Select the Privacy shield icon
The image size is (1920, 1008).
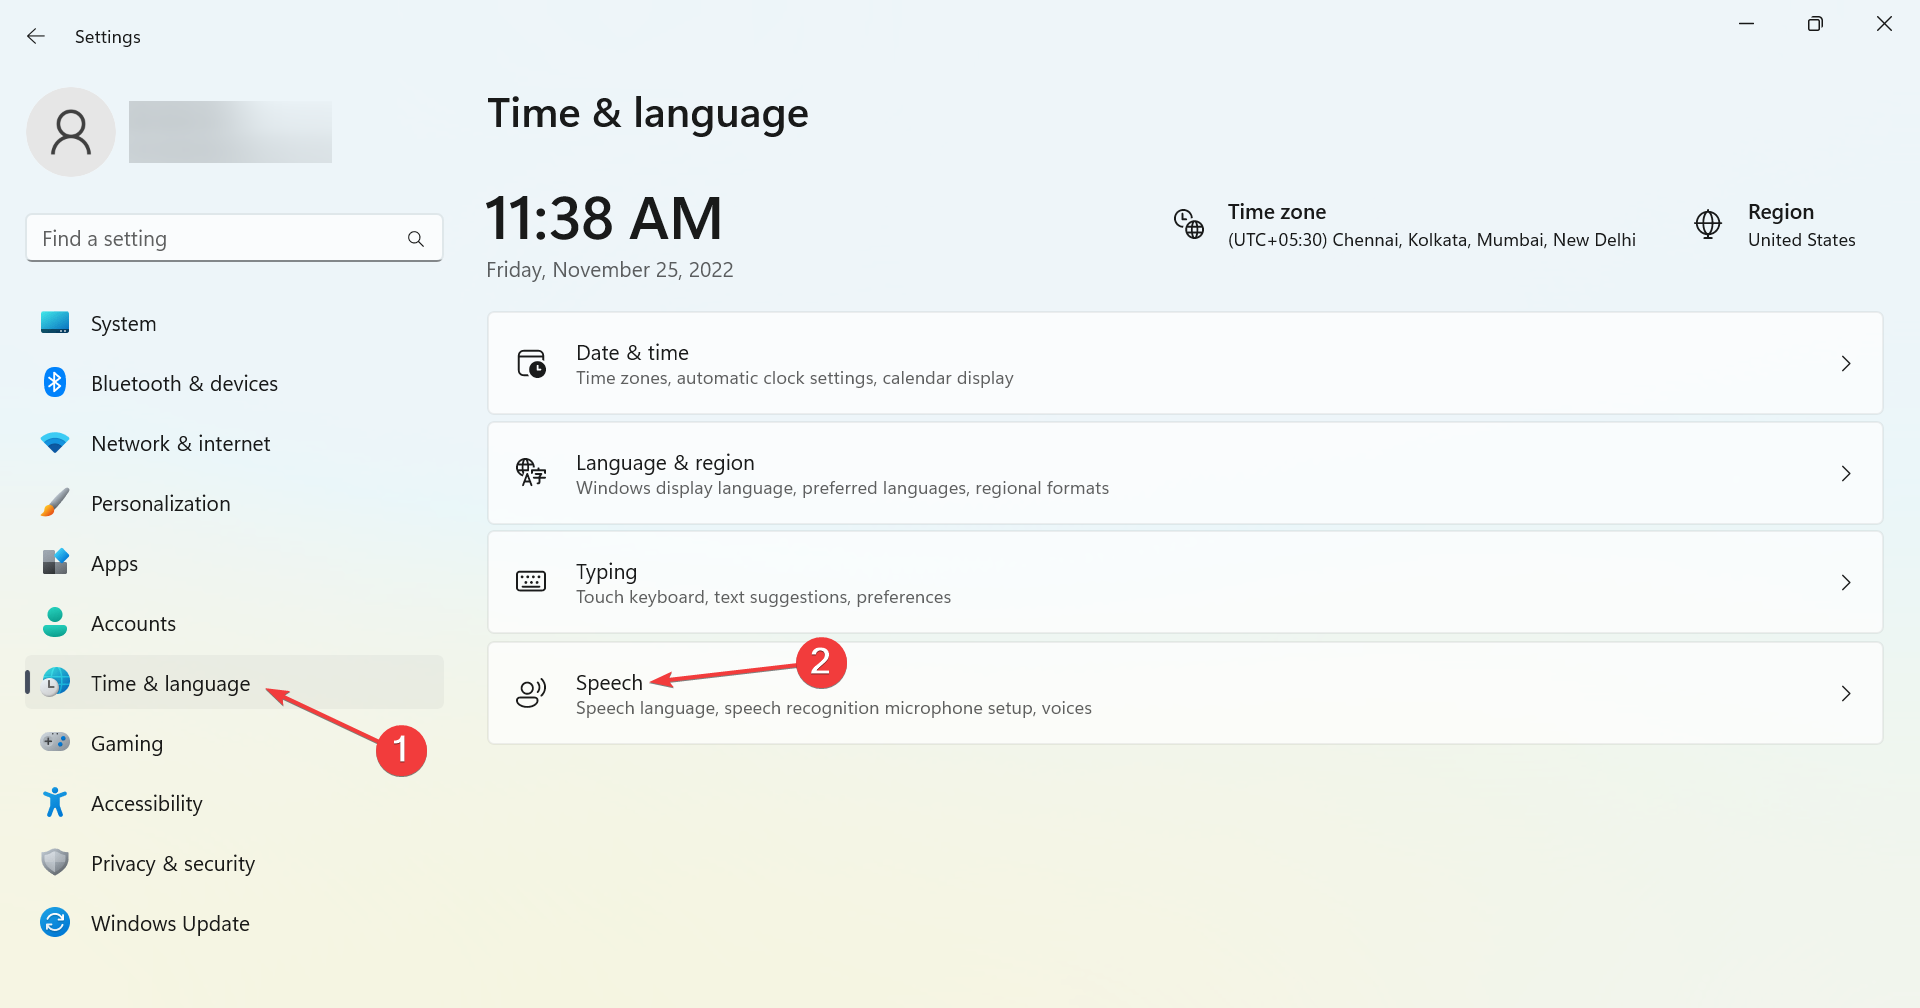click(x=55, y=862)
